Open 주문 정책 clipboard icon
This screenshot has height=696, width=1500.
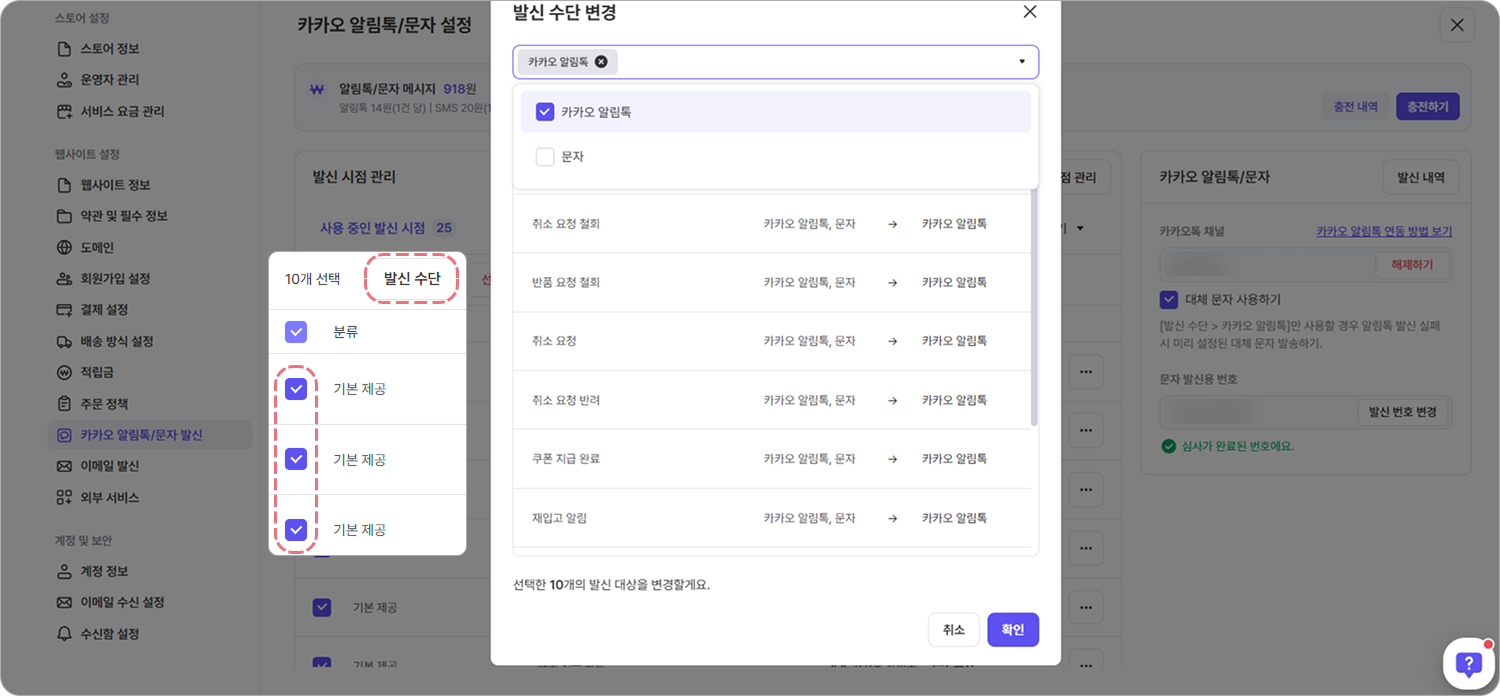coord(64,404)
